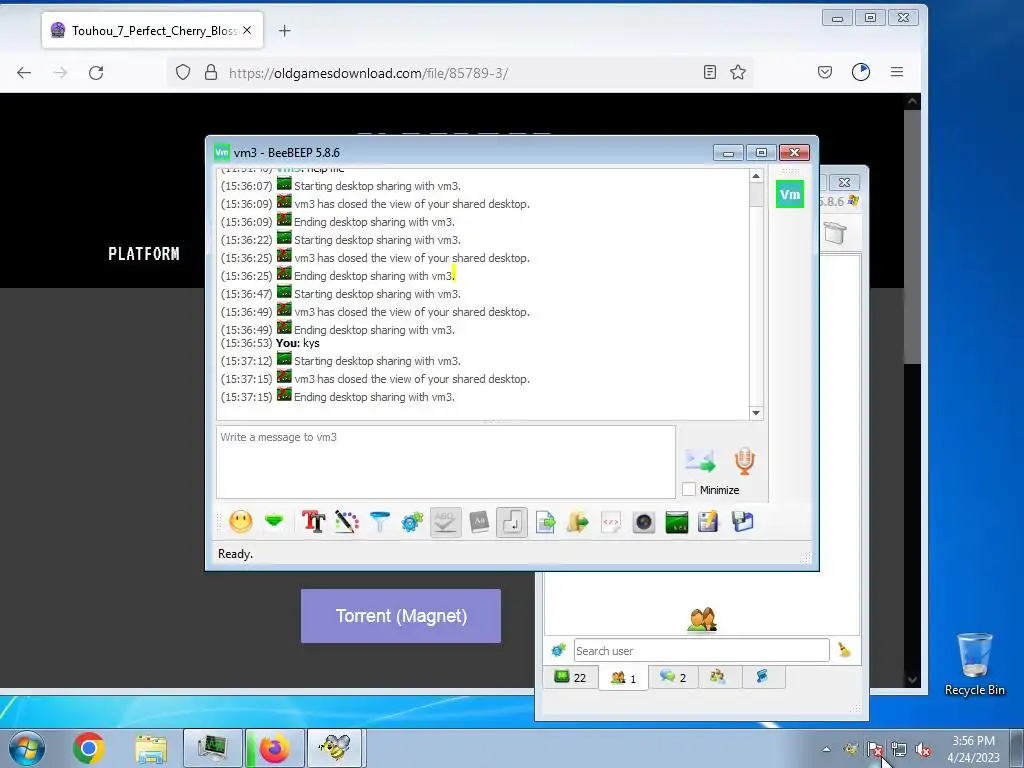Viewport: 1024px width, 768px height.
Task: Click the BeeBEEP bee taskbar icon
Action: pos(335,748)
